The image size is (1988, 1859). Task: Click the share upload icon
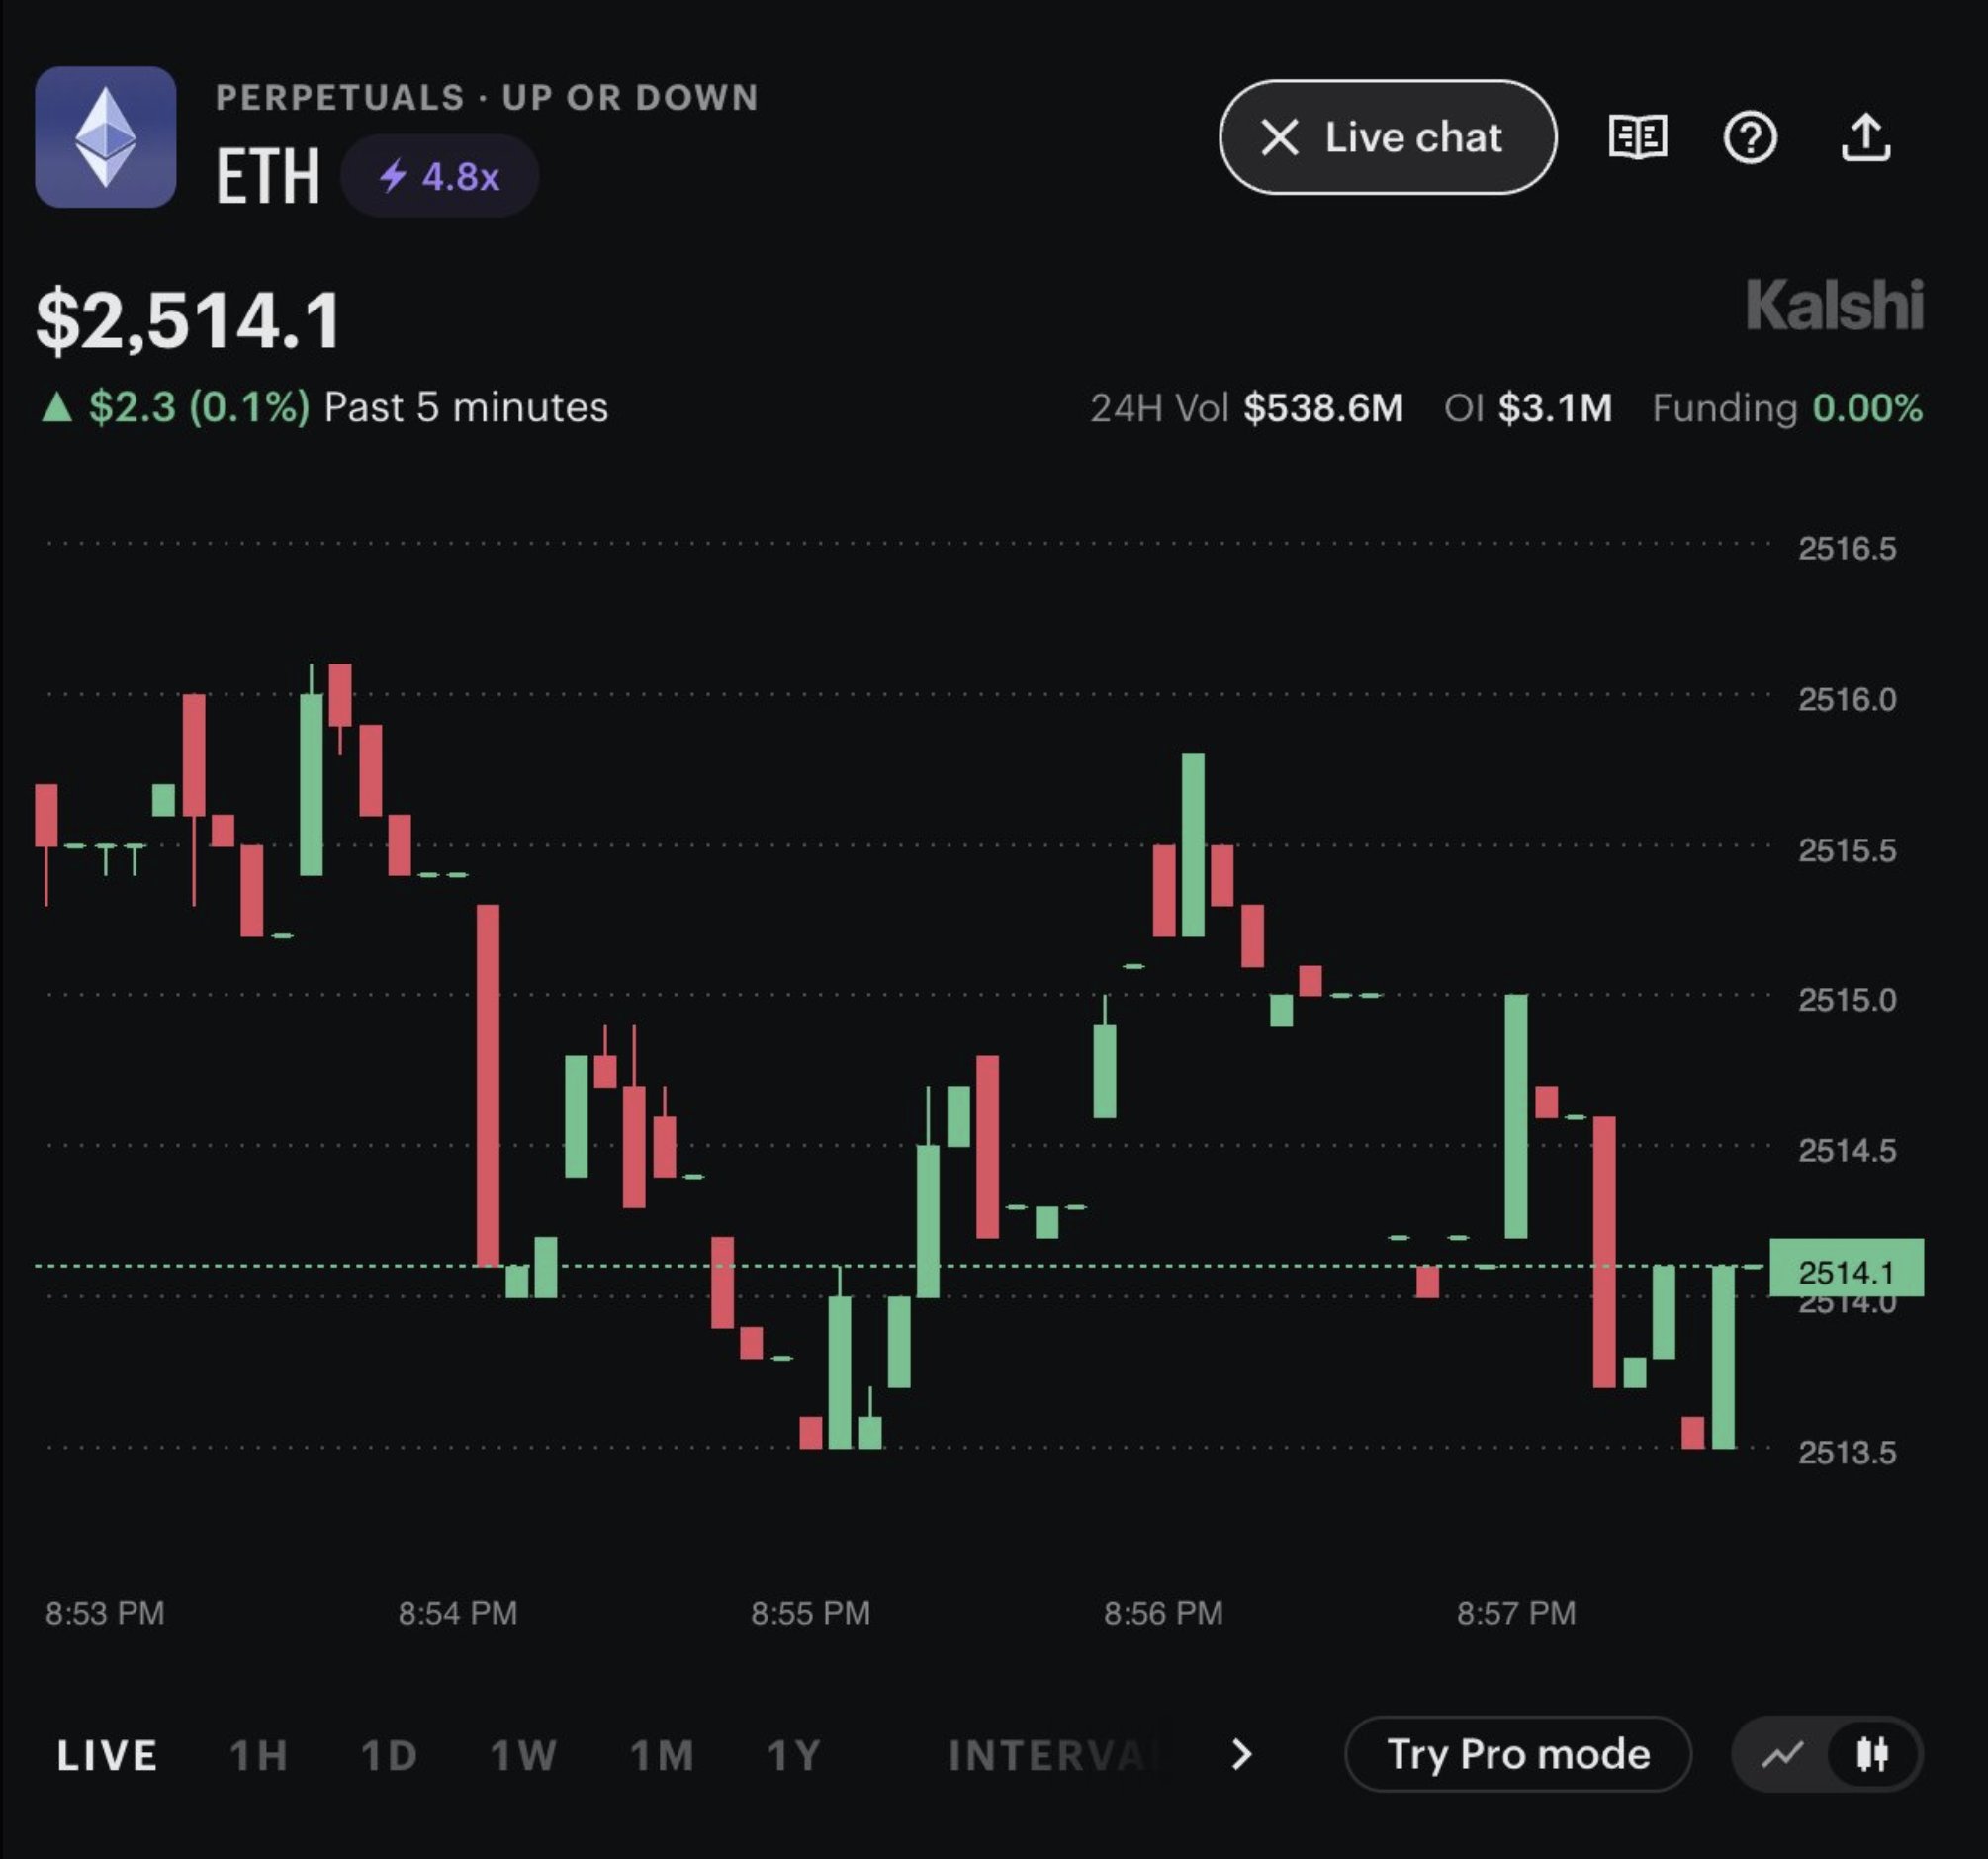point(1865,137)
